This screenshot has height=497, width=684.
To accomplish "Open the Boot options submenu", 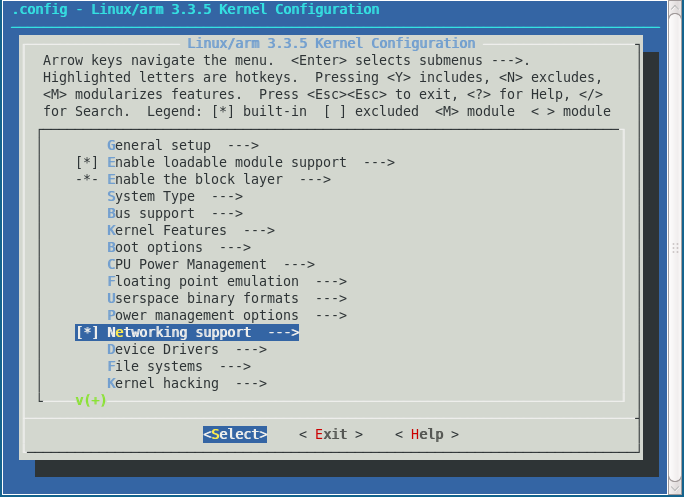I will (179, 247).
